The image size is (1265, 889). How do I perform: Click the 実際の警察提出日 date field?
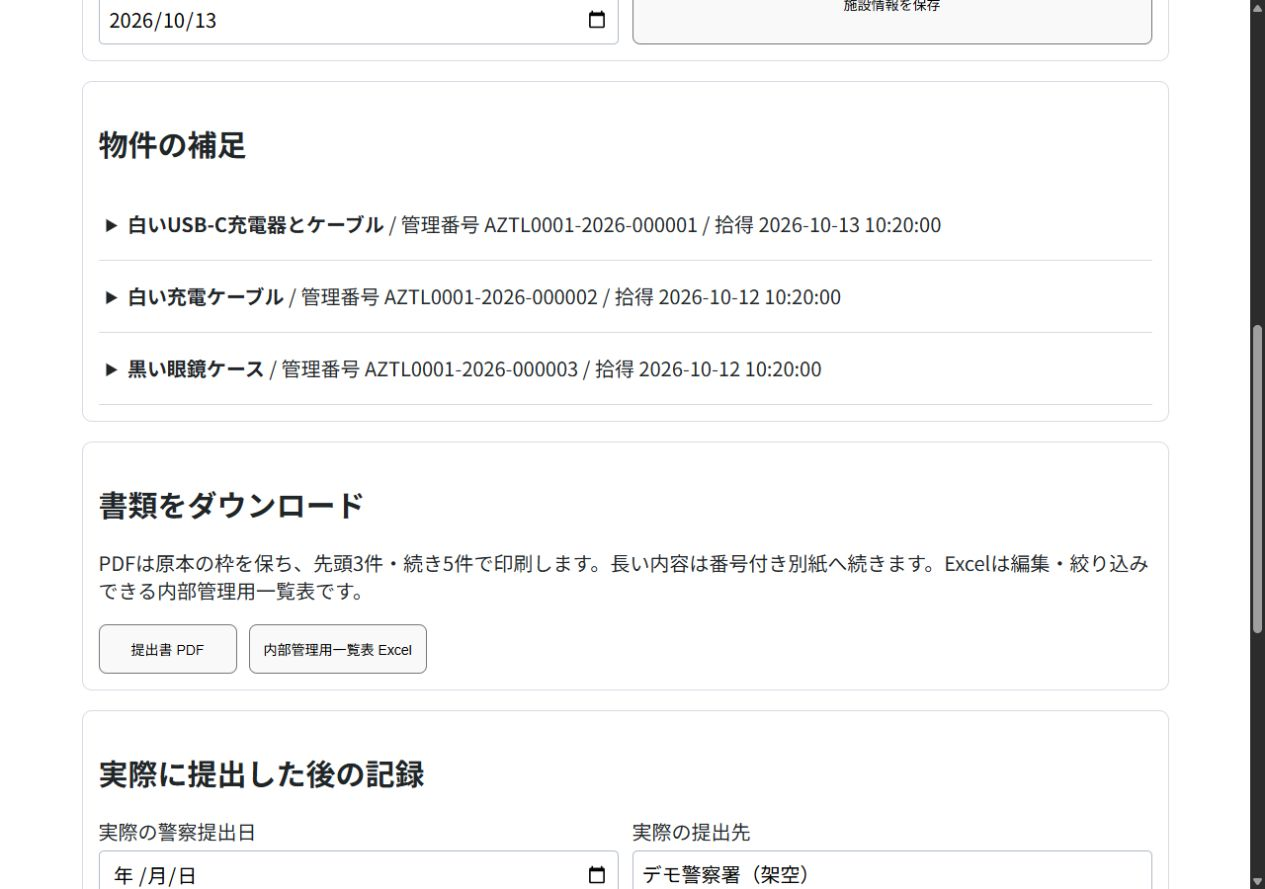pyautogui.click(x=358, y=871)
